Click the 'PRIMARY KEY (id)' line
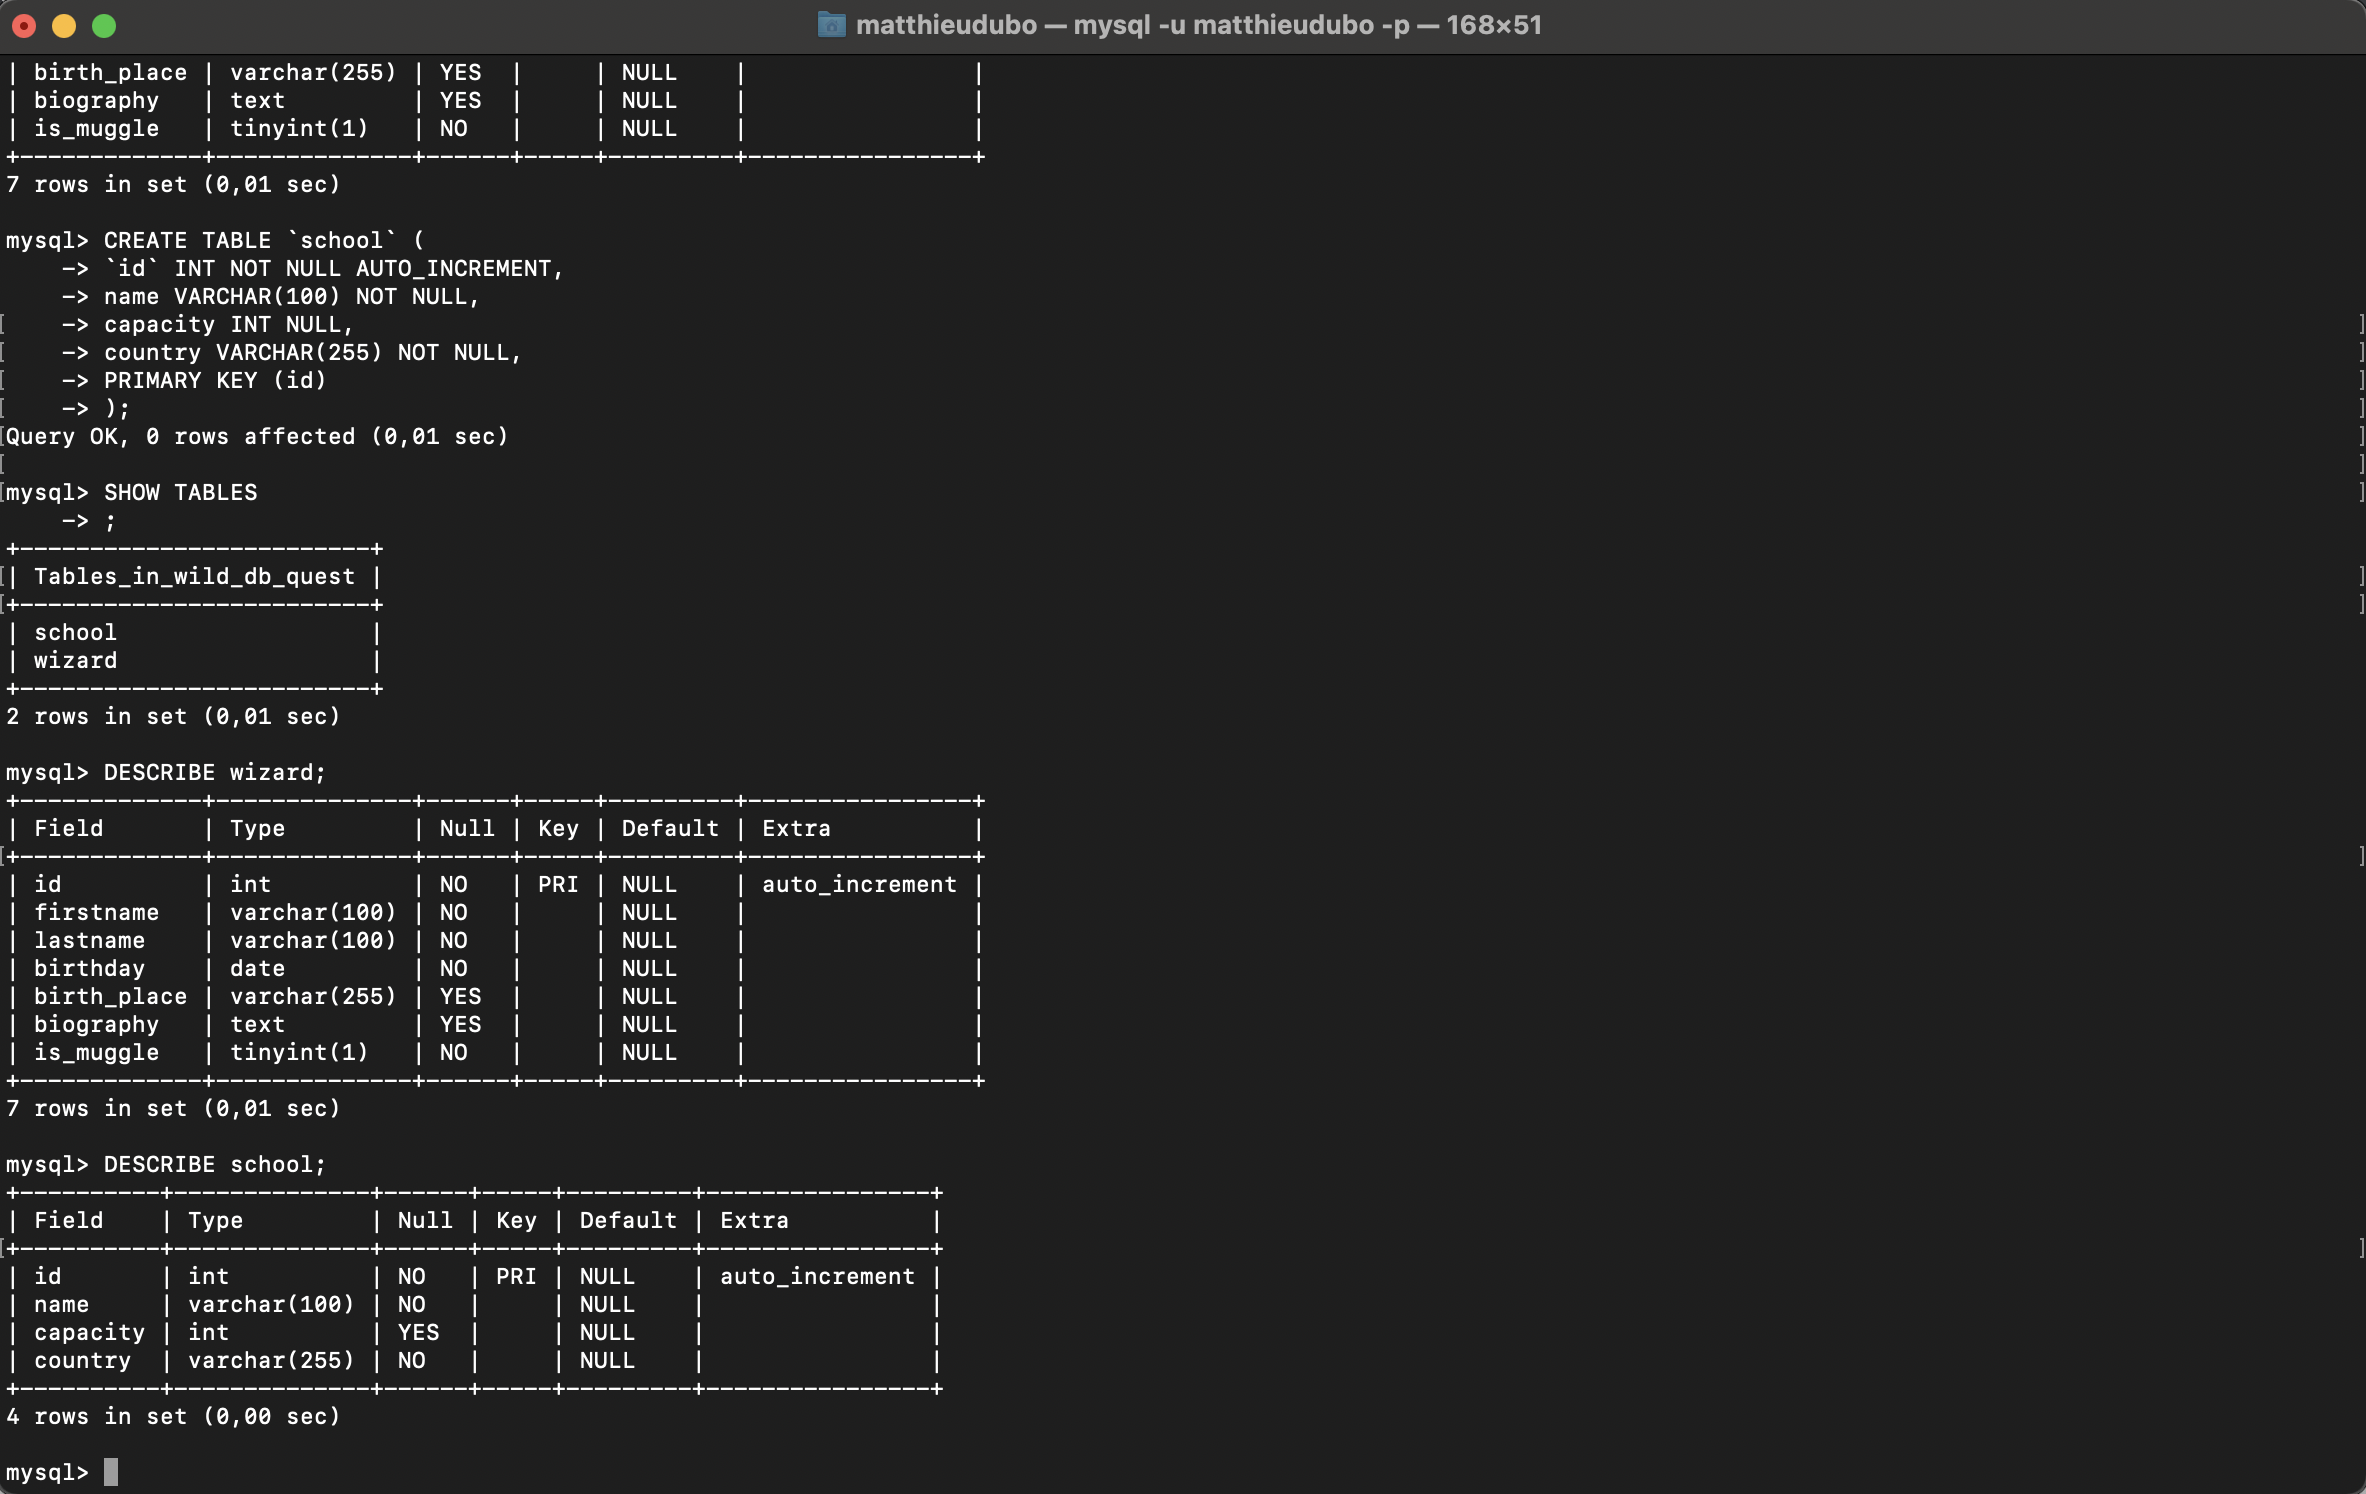Image resolution: width=2366 pixels, height=1494 pixels. (x=215, y=381)
